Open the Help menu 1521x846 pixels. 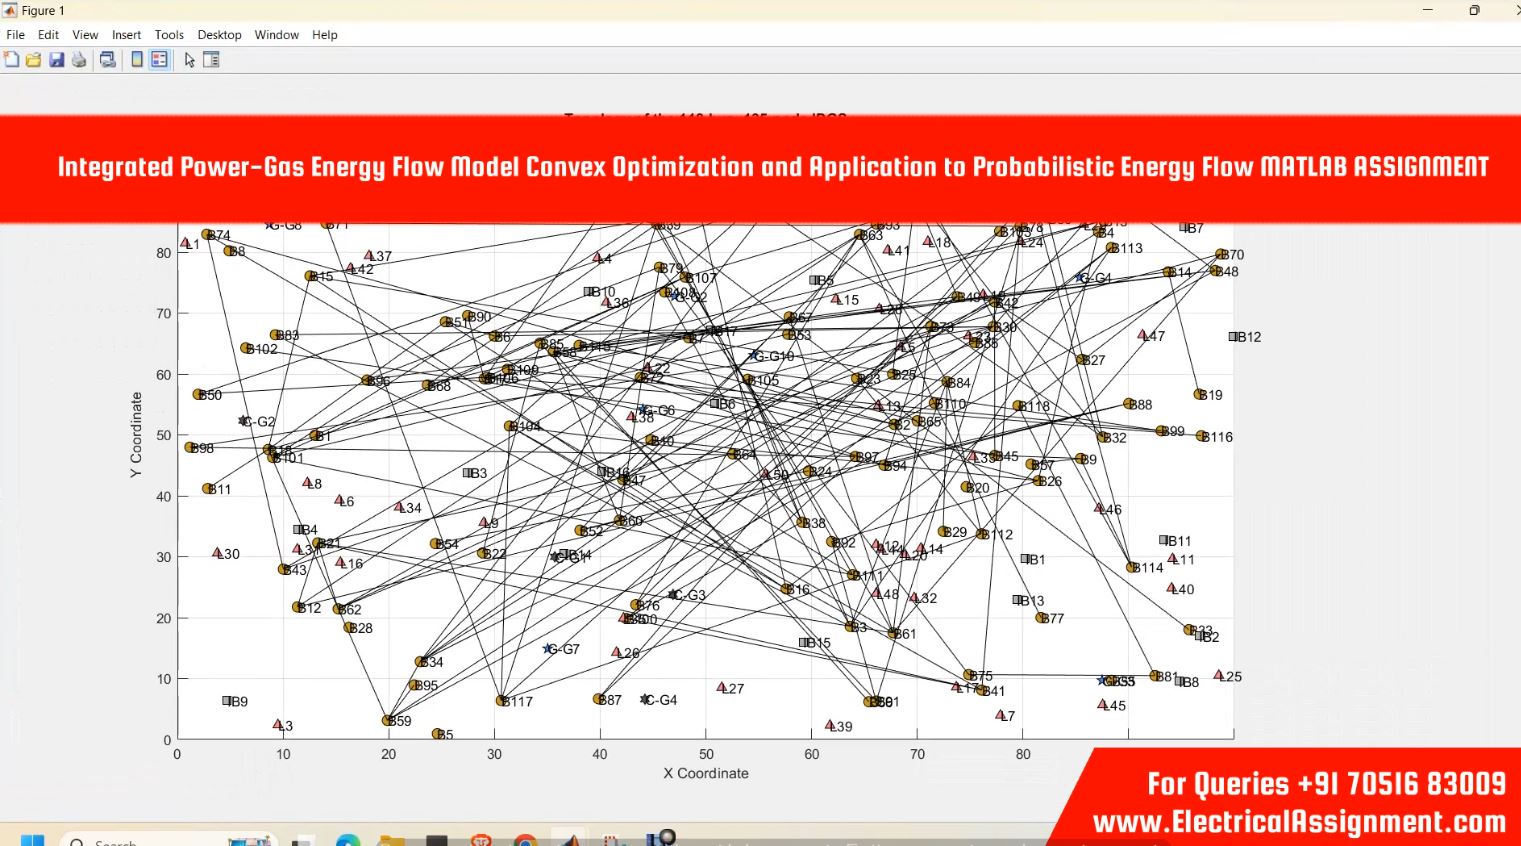coord(324,35)
